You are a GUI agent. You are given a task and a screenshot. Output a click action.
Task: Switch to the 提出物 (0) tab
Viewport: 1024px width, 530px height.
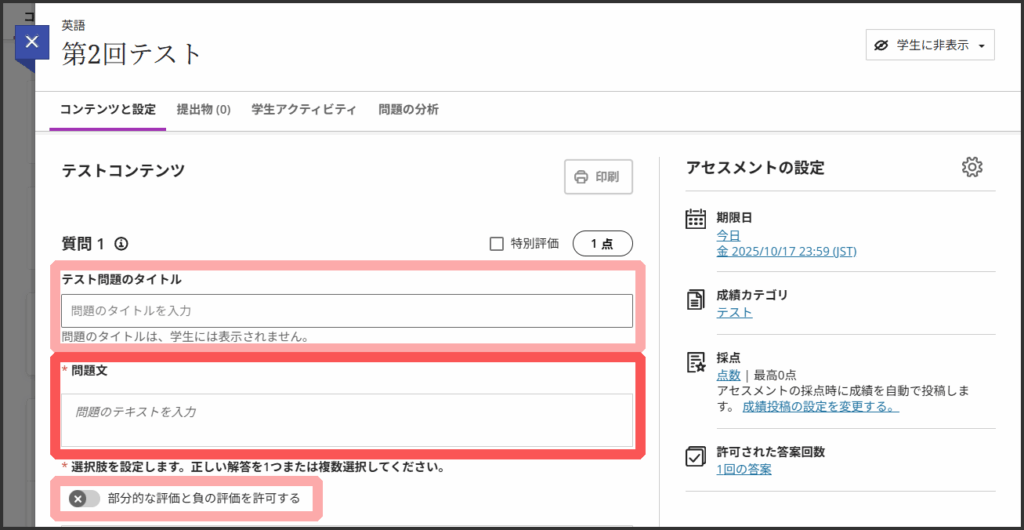(x=203, y=109)
